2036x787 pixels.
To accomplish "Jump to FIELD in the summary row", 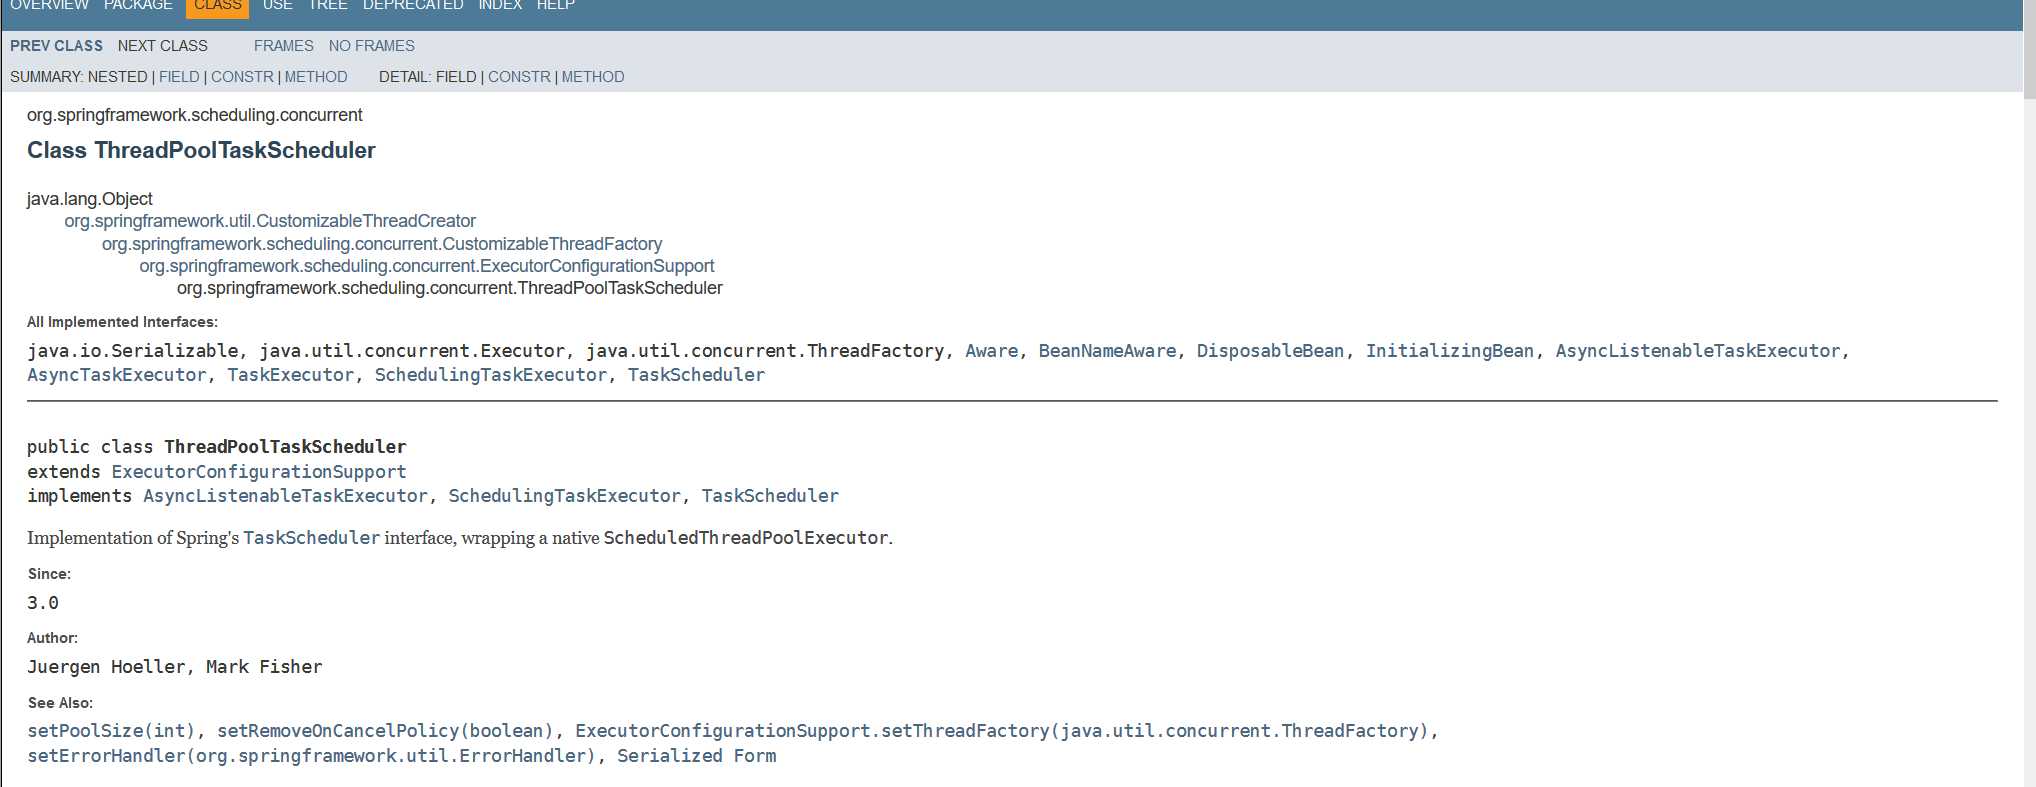I will 179,77.
